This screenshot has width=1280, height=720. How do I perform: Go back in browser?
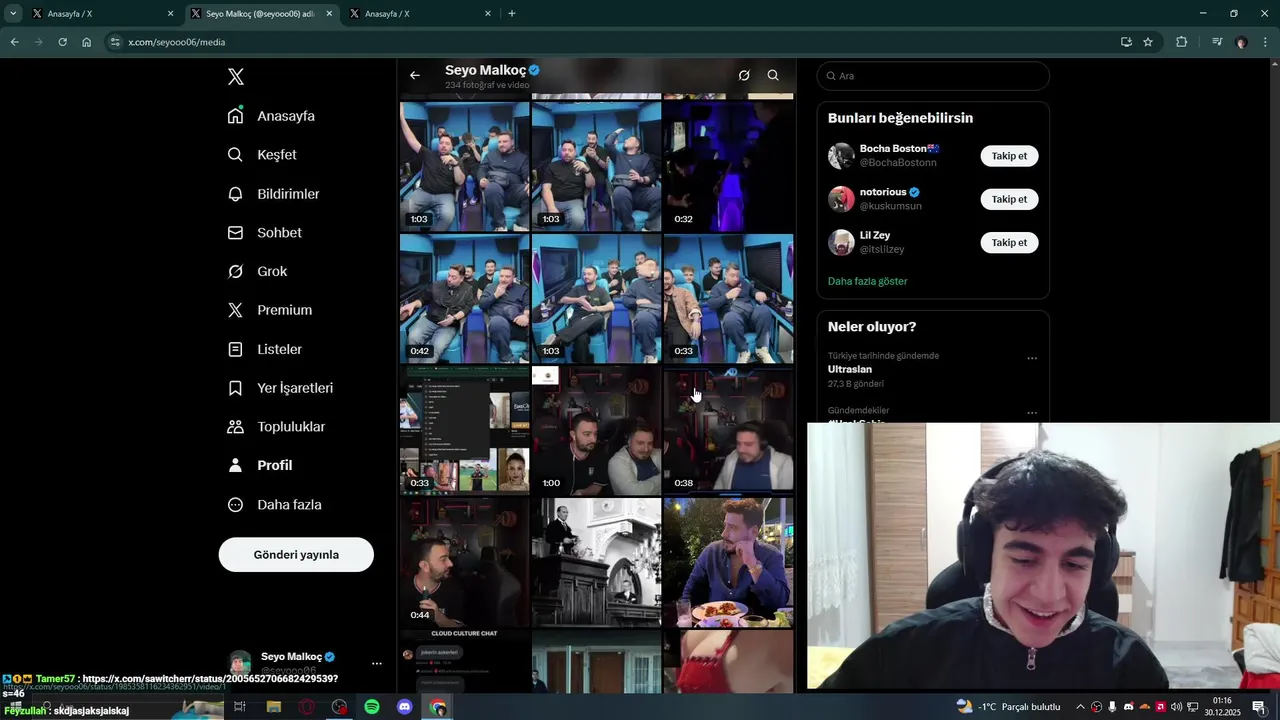pyautogui.click(x=14, y=42)
